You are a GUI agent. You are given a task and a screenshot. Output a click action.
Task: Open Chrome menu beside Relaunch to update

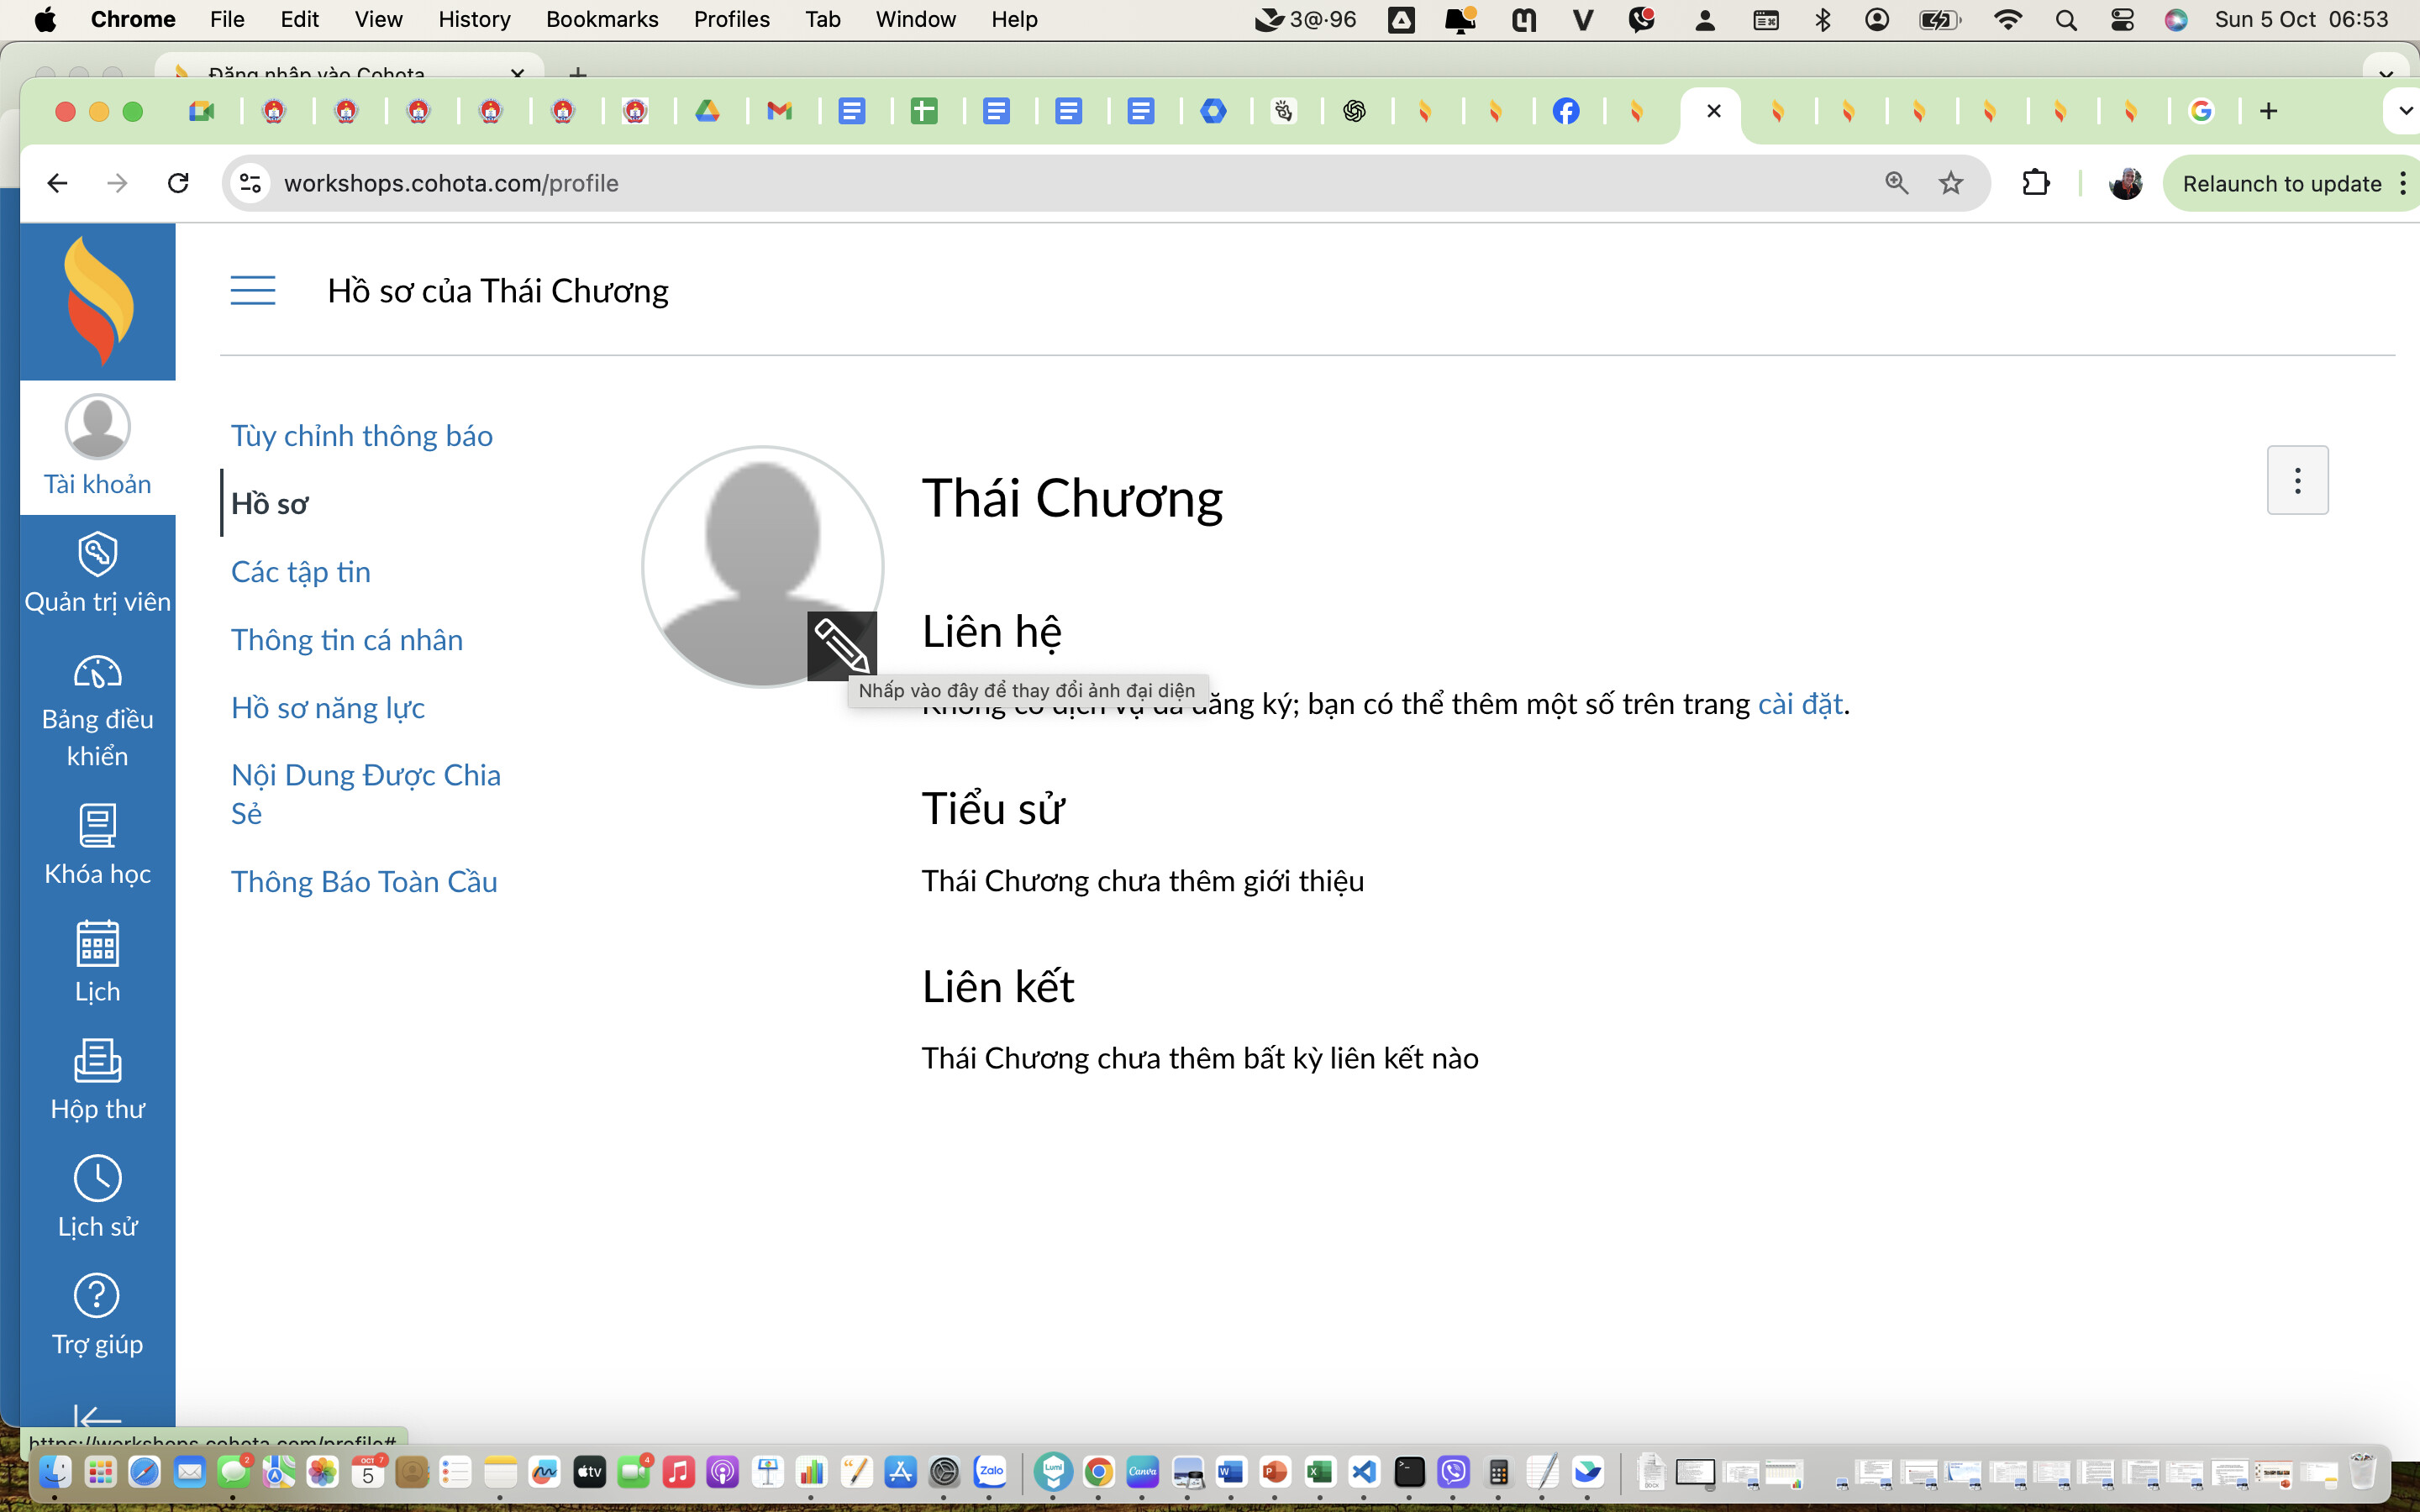[2402, 183]
